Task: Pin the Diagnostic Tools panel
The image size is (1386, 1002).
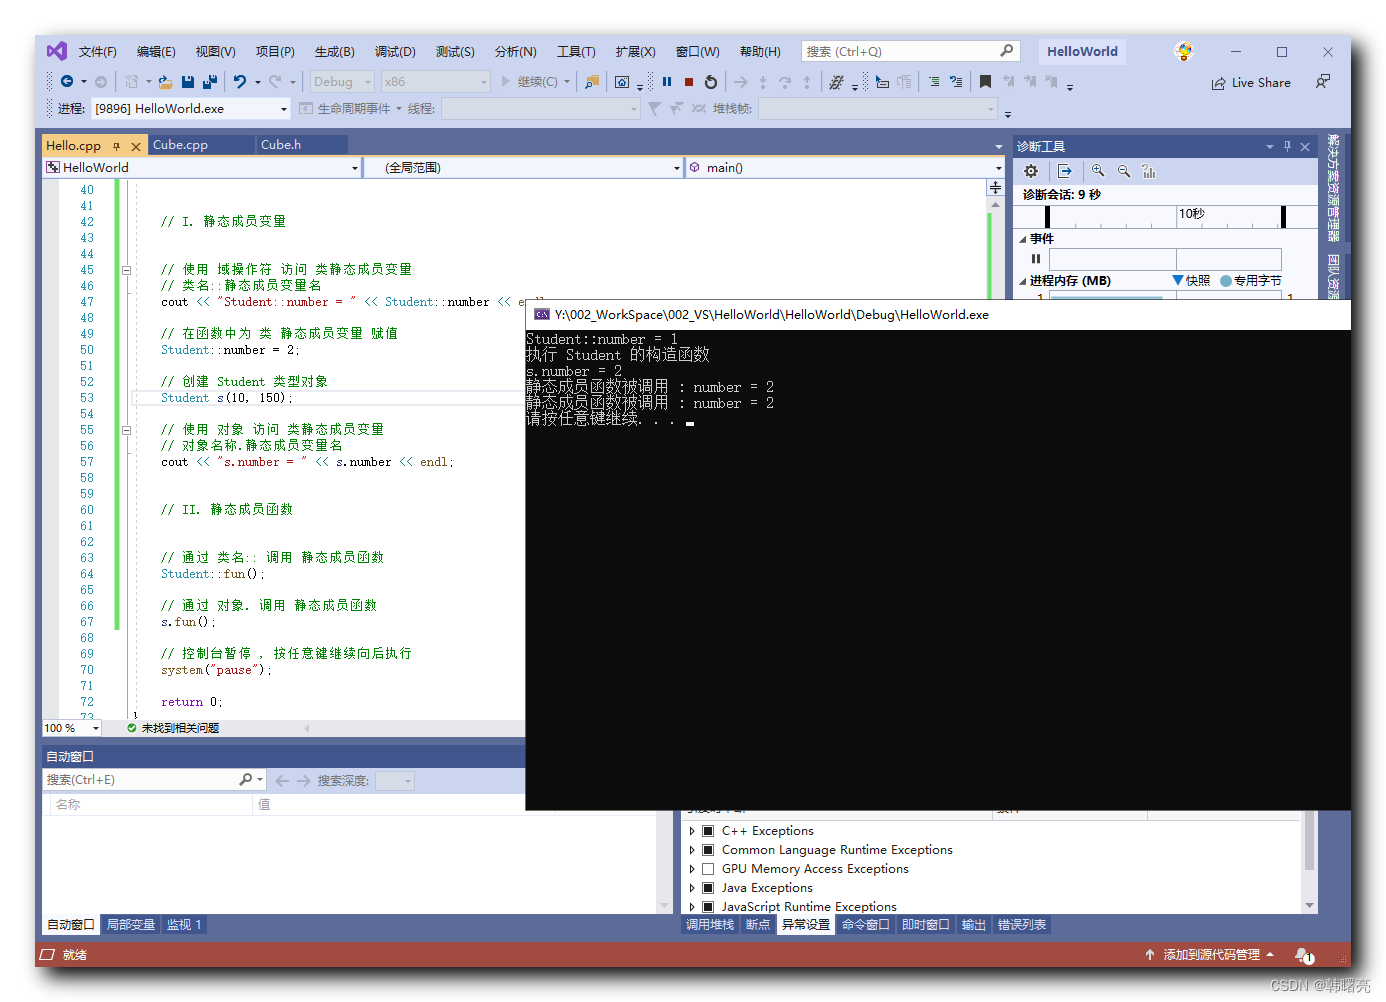Action: tap(1287, 146)
